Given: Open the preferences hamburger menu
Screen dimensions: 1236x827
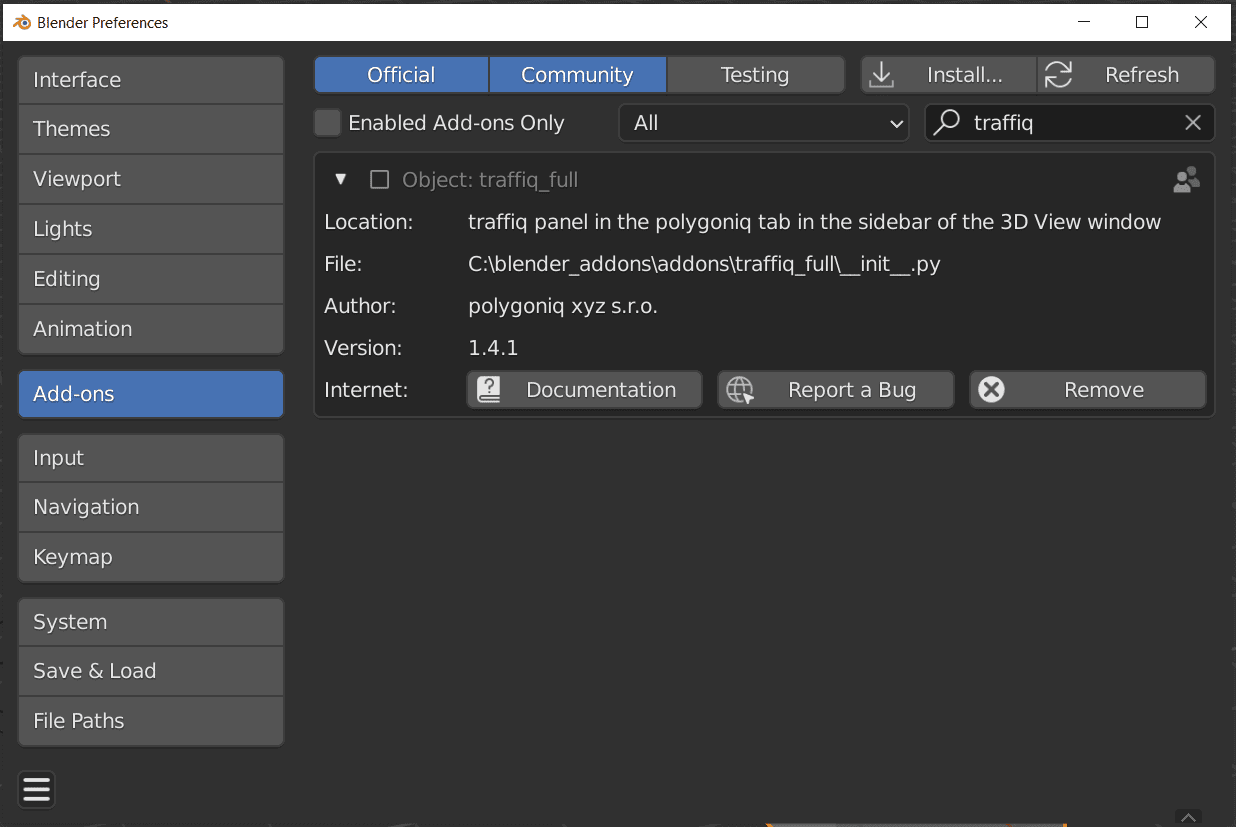Looking at the screenshot, I should 36,790.
